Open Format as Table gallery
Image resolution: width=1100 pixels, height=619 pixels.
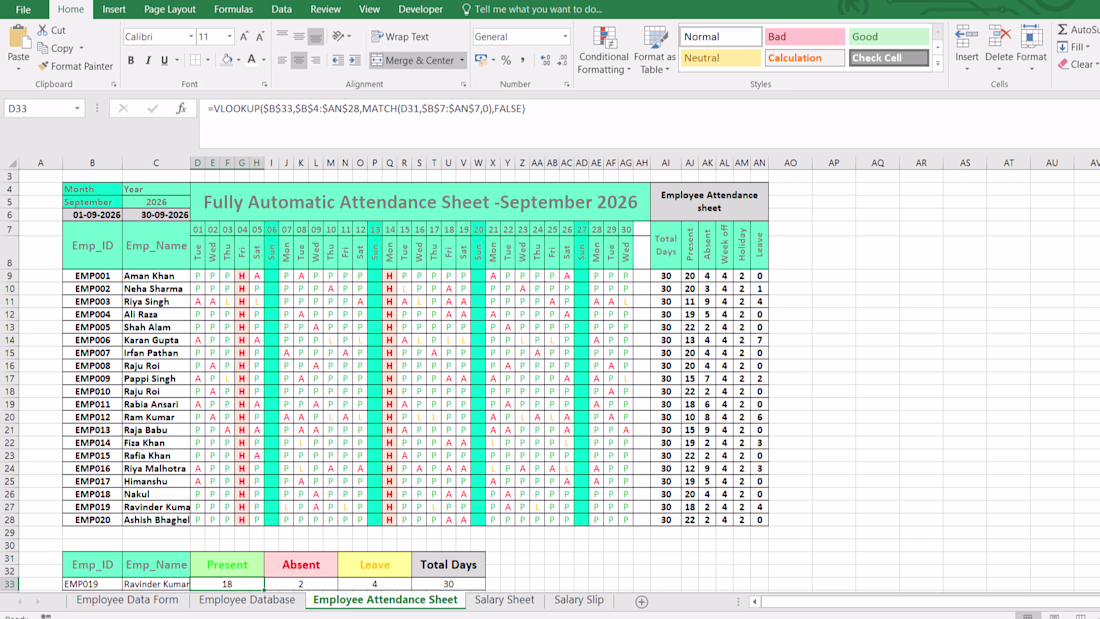tap(655, 51)
